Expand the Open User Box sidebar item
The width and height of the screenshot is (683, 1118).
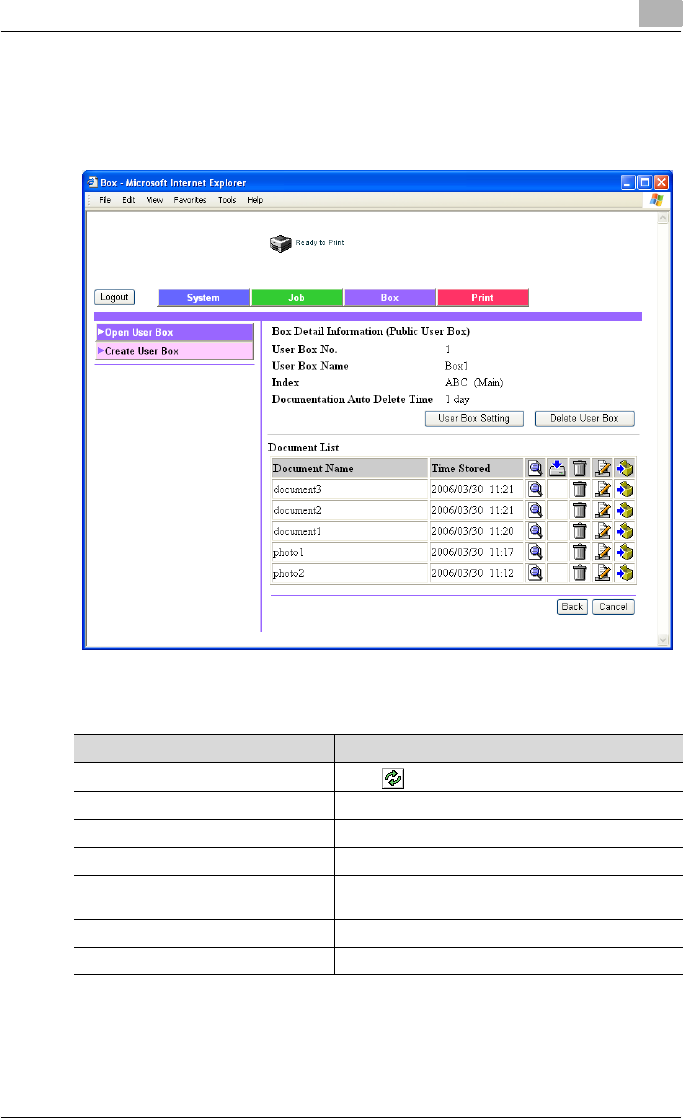[x=174, y=333]
